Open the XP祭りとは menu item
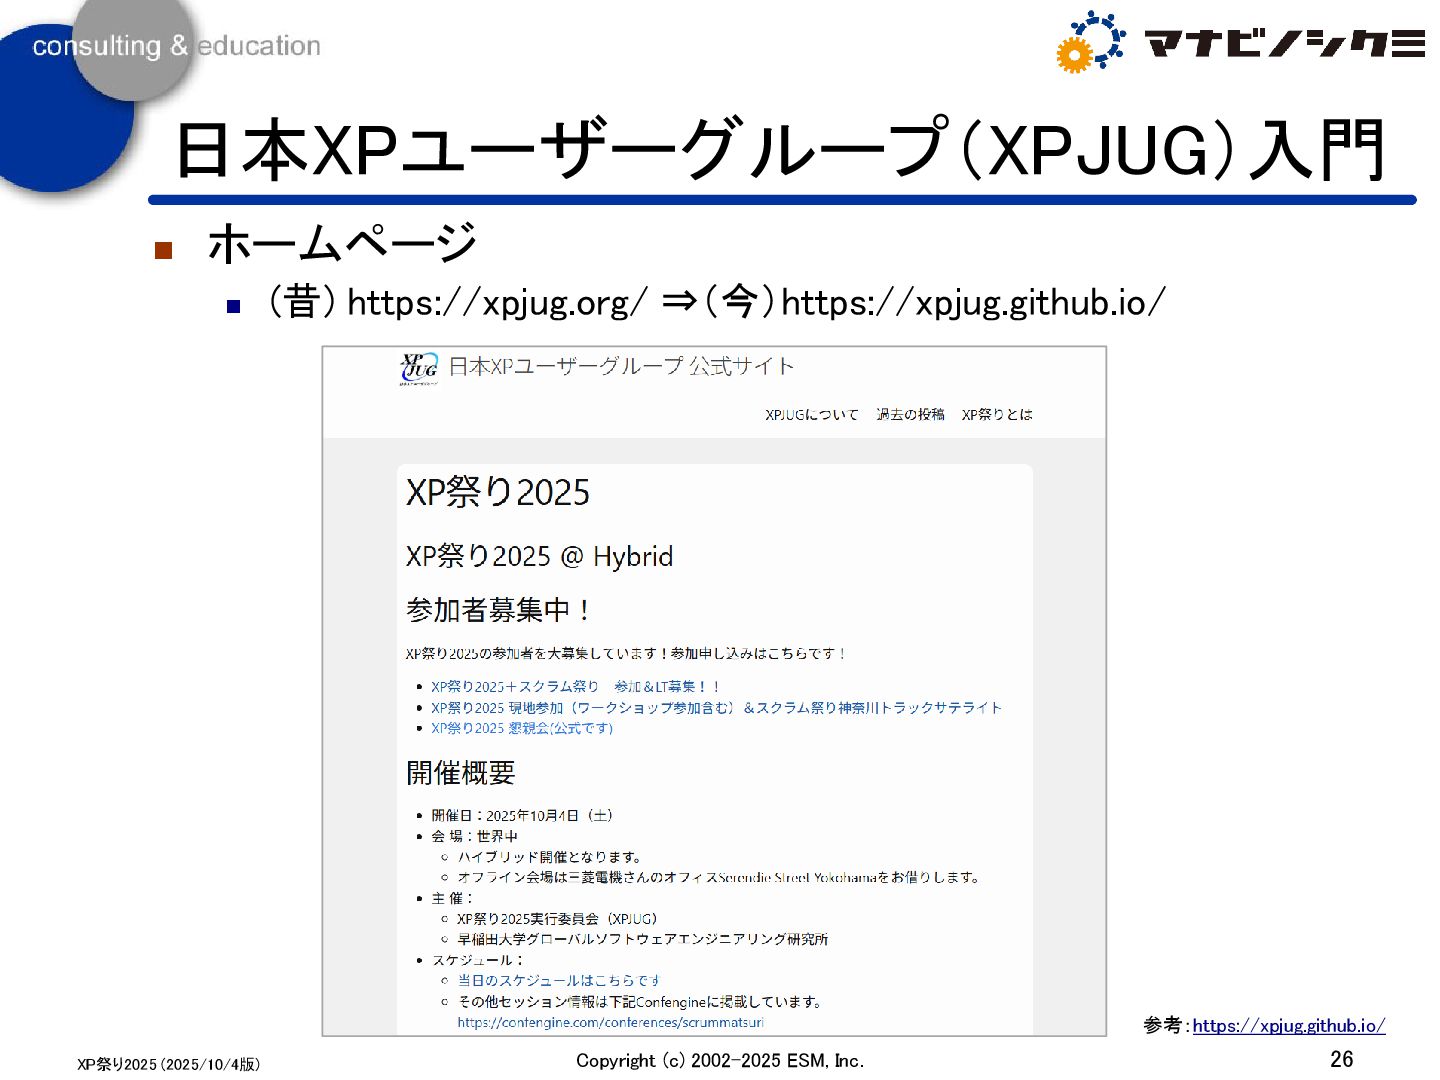 pos(997,414)
